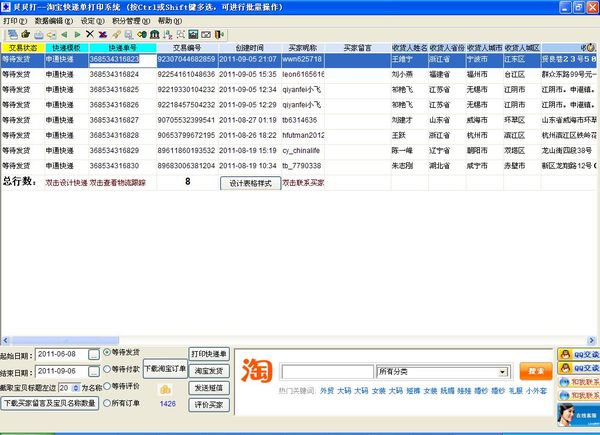
Task: Click the yellow left-arrow envelope toolbar icon
Action: point(51,35)
